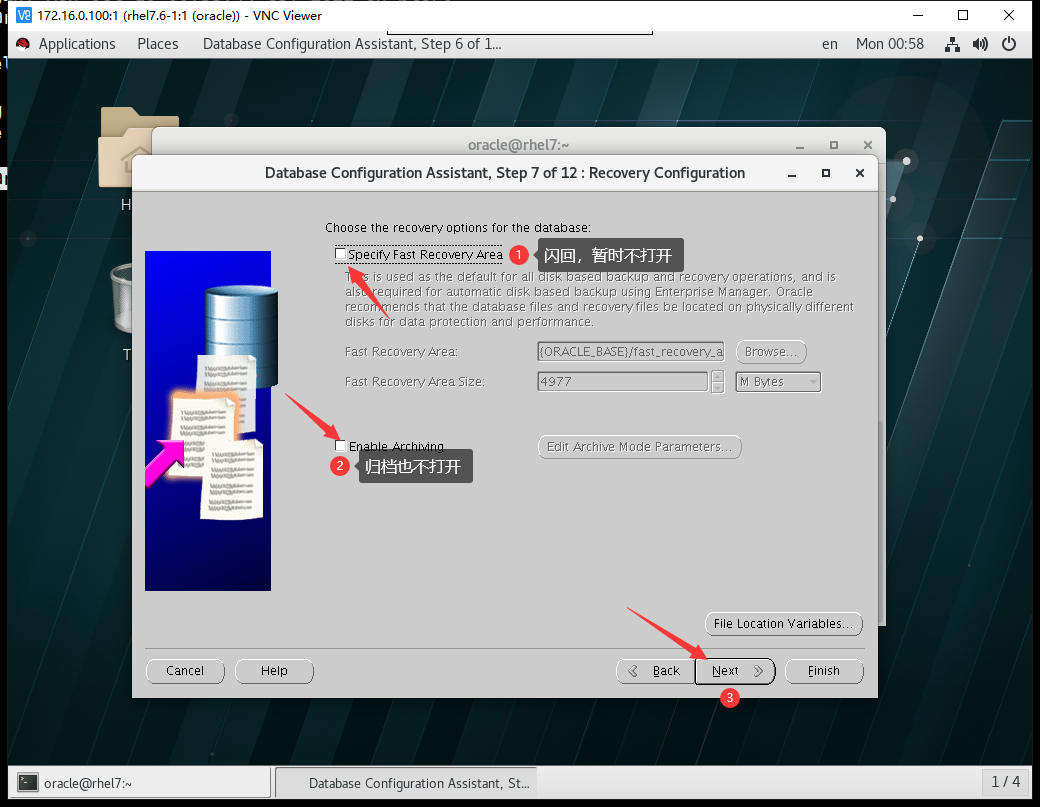Click the Red Hat logo icon

[23, 44]
